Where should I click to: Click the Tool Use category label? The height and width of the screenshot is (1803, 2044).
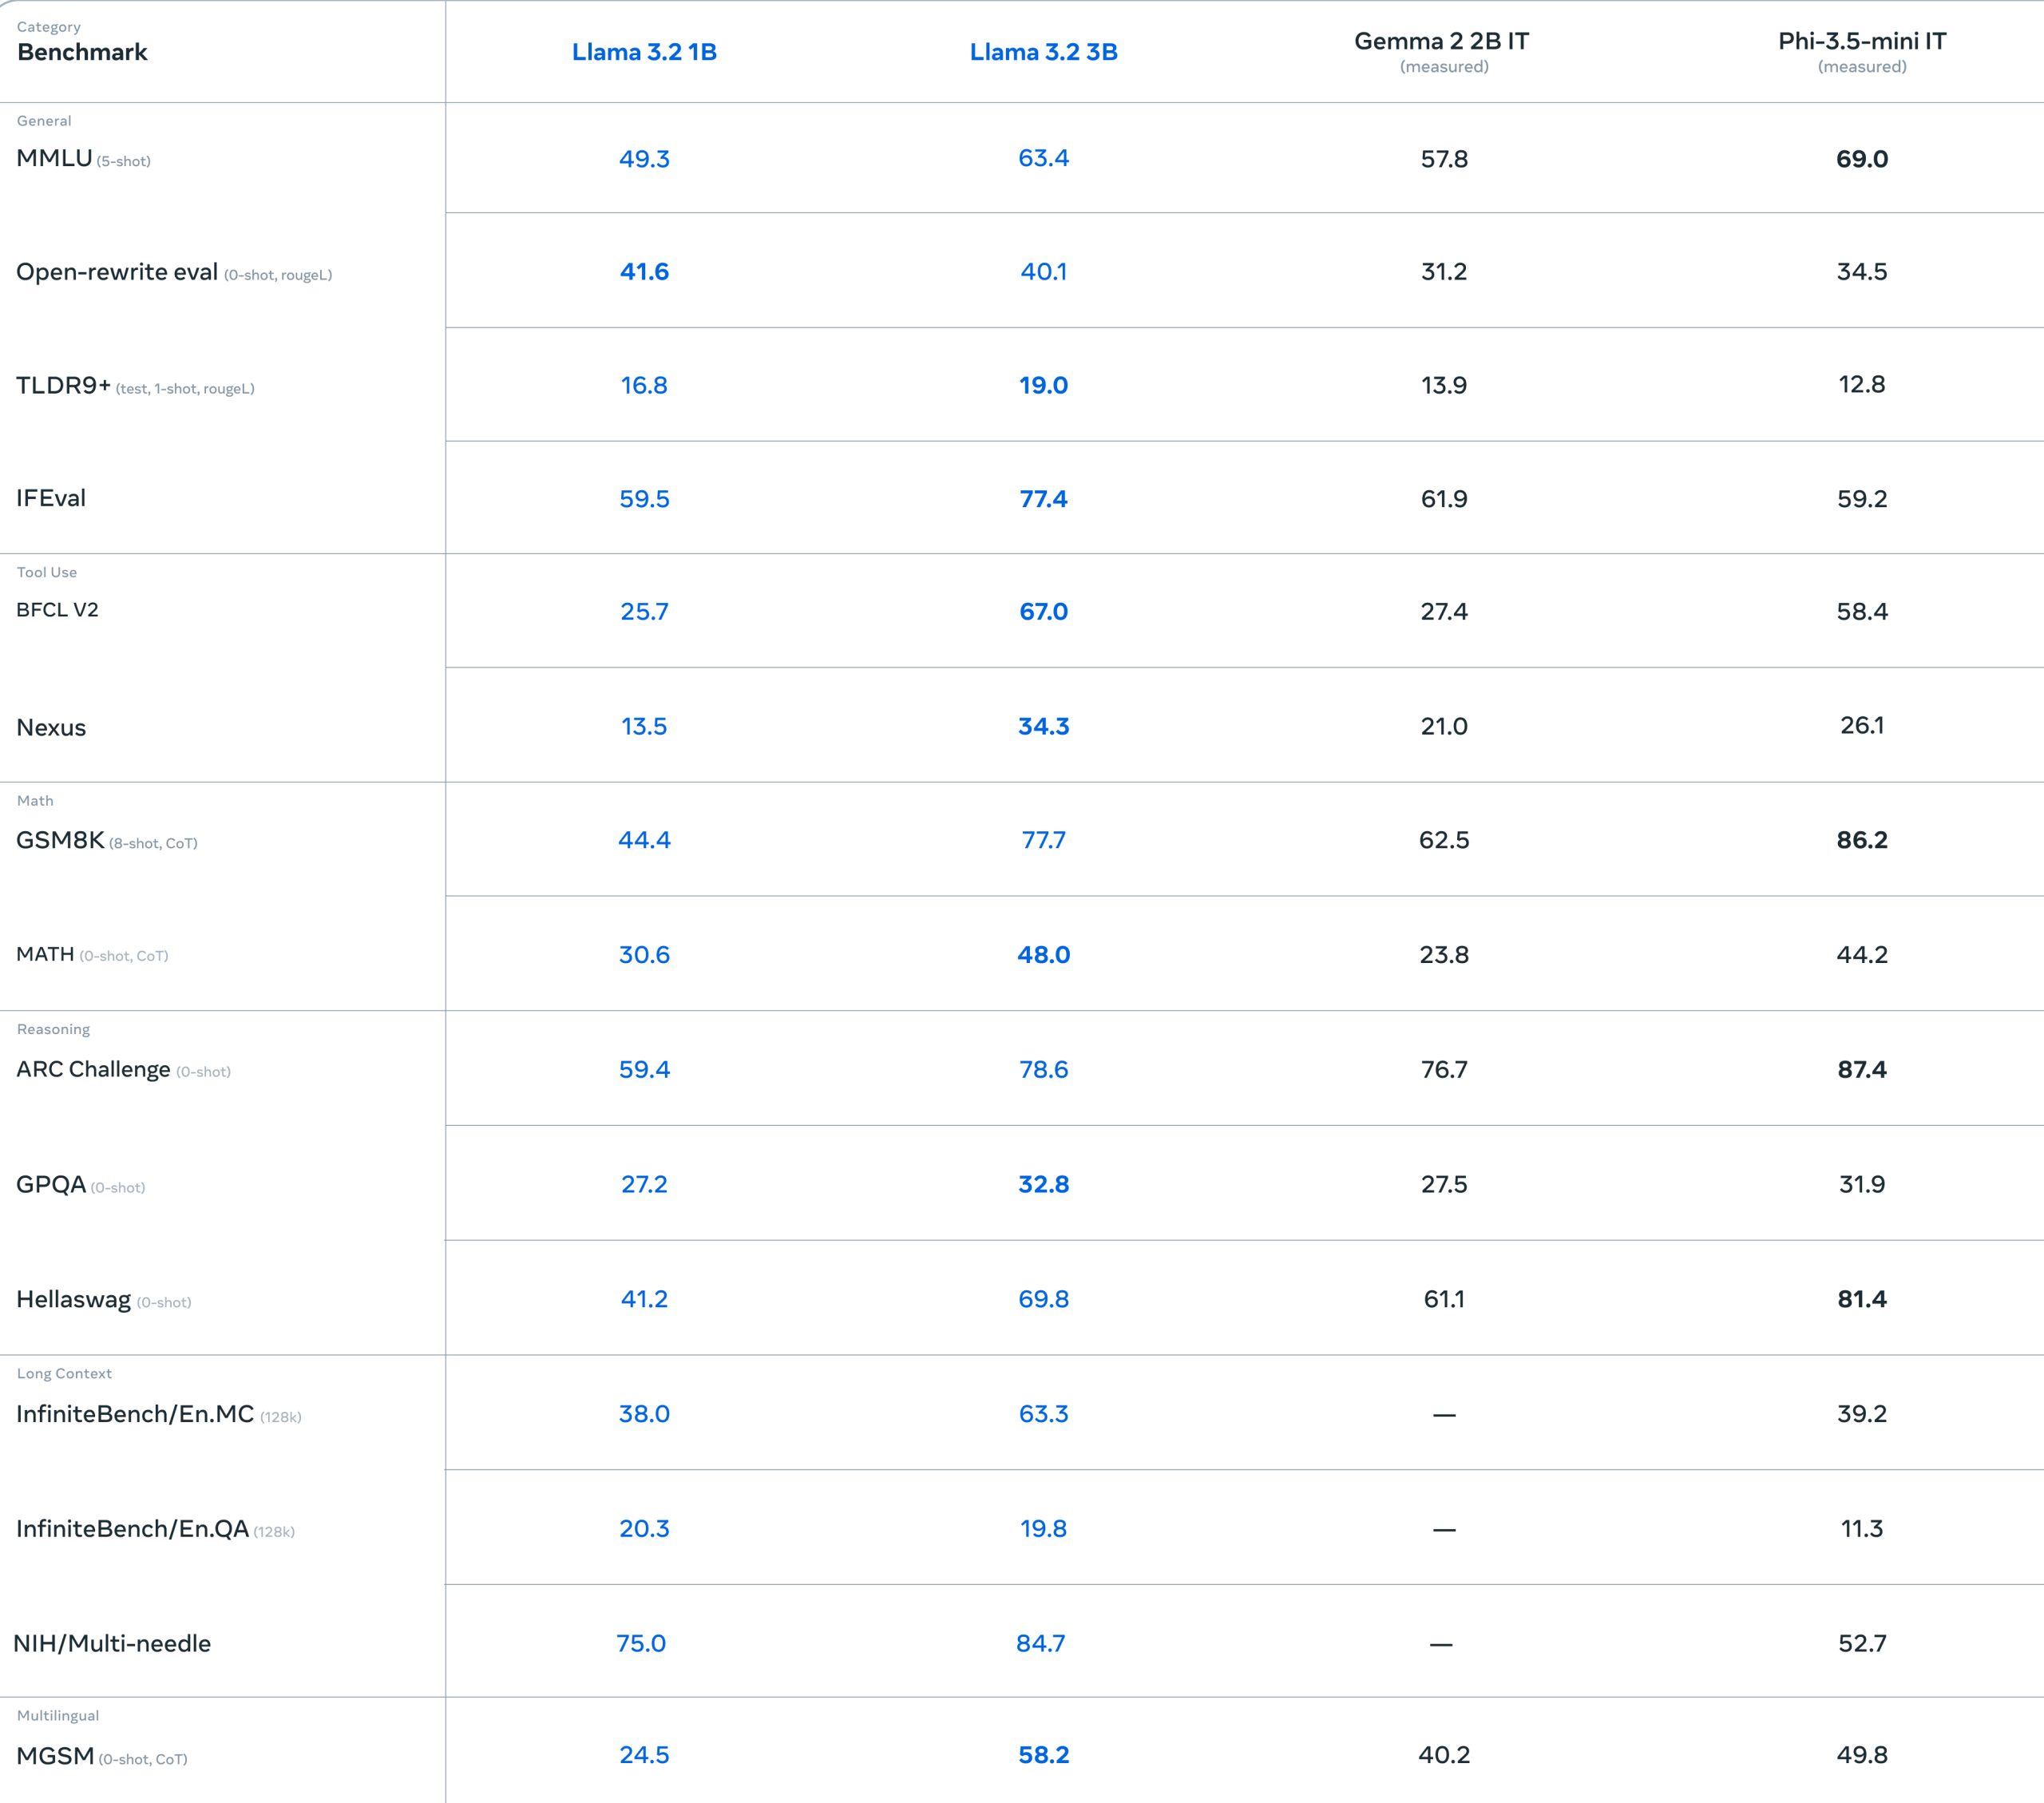47,572
